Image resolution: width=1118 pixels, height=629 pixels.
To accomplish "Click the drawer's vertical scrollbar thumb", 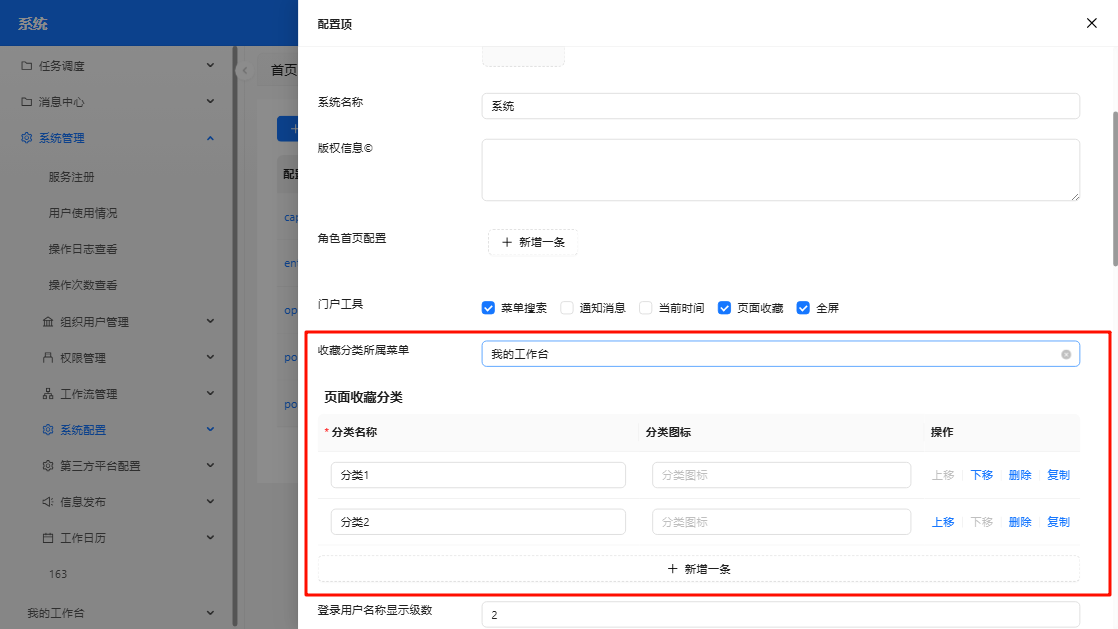I will [1114, 189].
